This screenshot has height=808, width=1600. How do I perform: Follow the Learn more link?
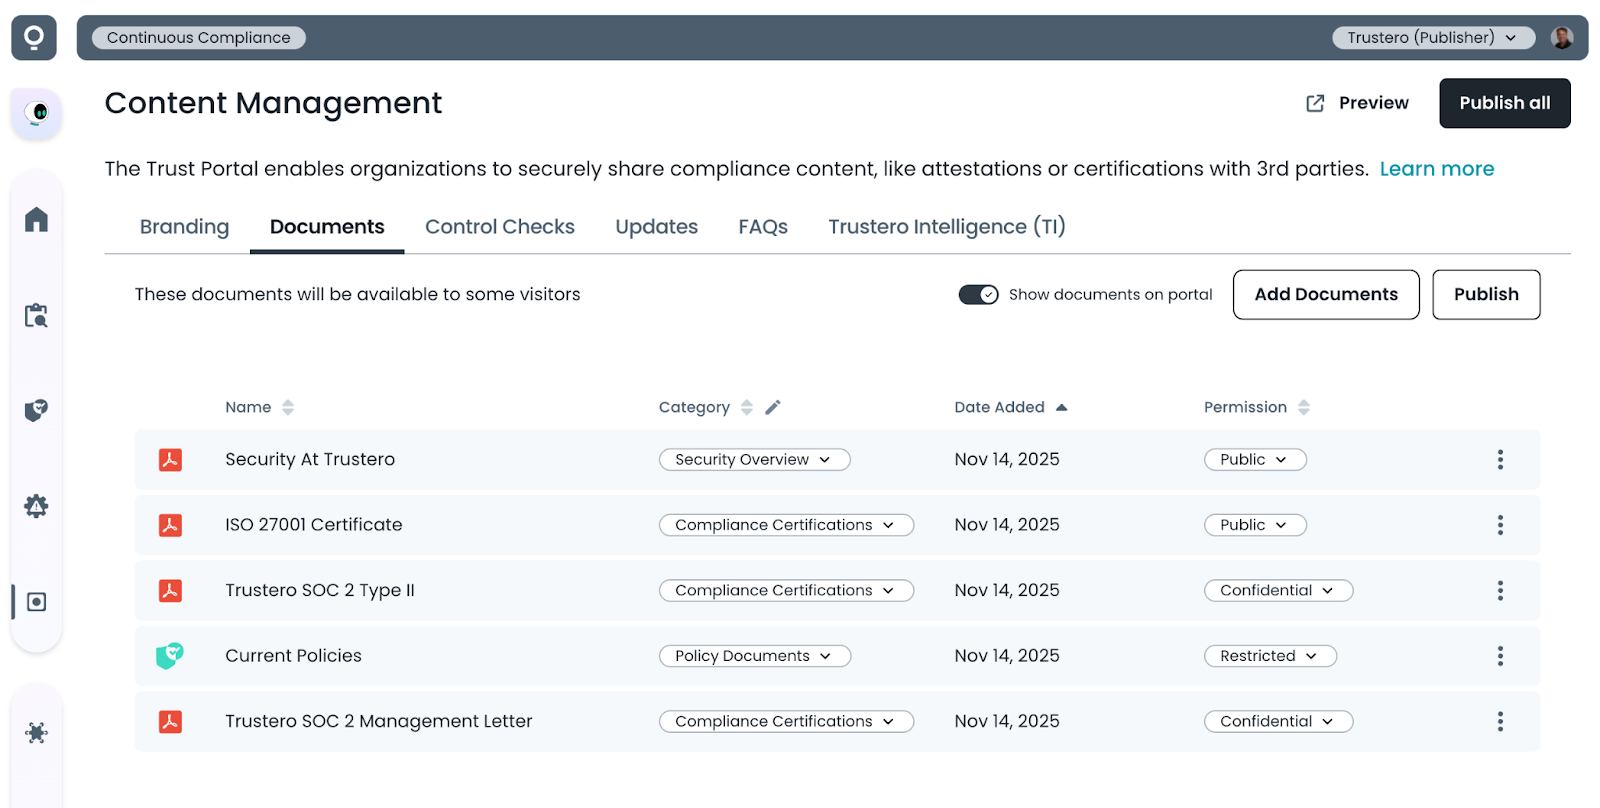click(1436, 169)
